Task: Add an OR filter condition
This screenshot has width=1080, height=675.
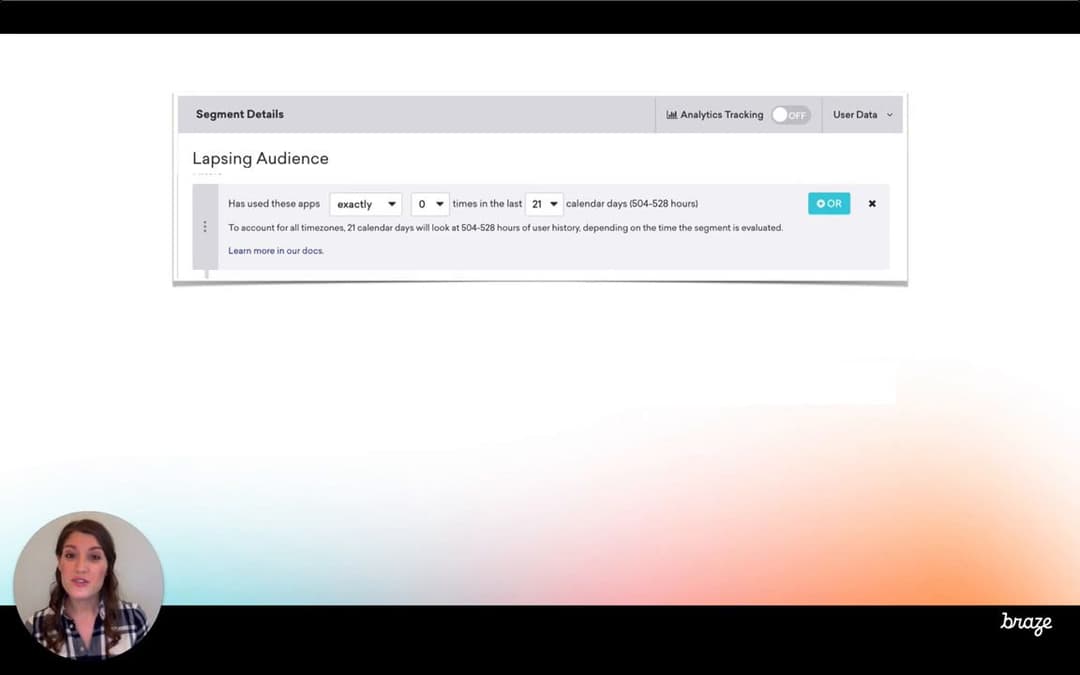Action: click(x=829, y=204)
